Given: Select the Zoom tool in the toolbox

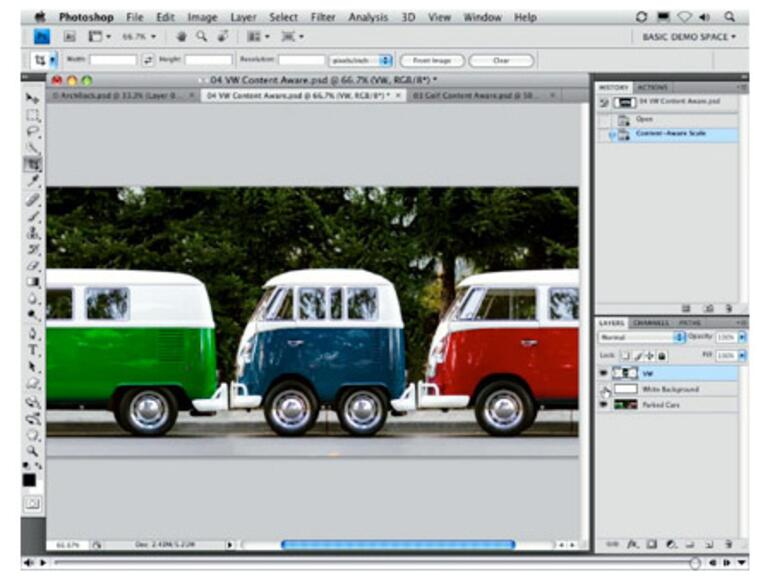Looking at the screenshot, I should (32, 451).
